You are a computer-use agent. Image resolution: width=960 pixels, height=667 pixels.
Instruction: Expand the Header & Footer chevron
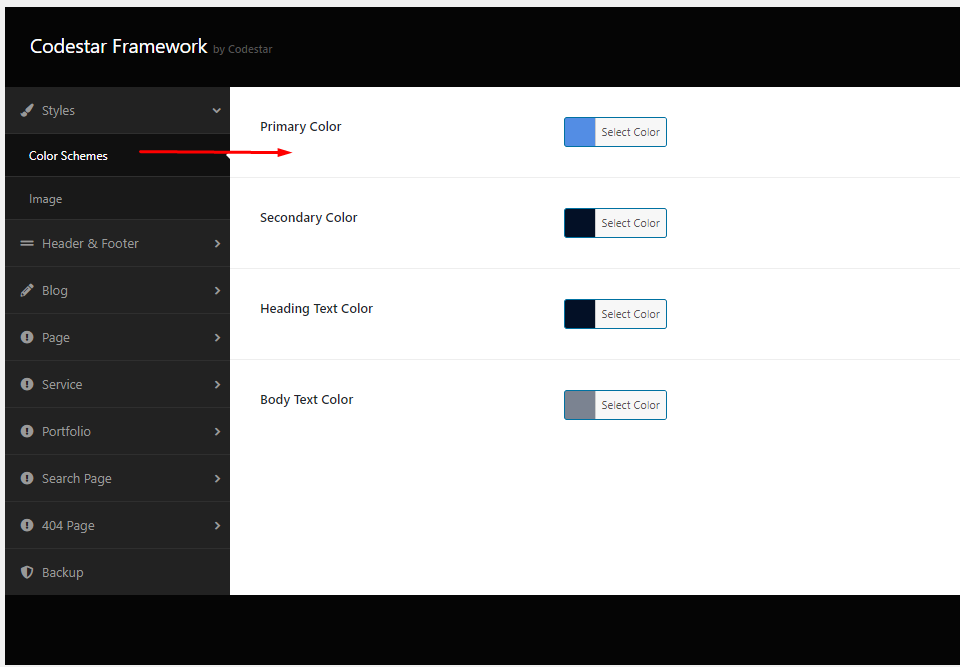217,244
